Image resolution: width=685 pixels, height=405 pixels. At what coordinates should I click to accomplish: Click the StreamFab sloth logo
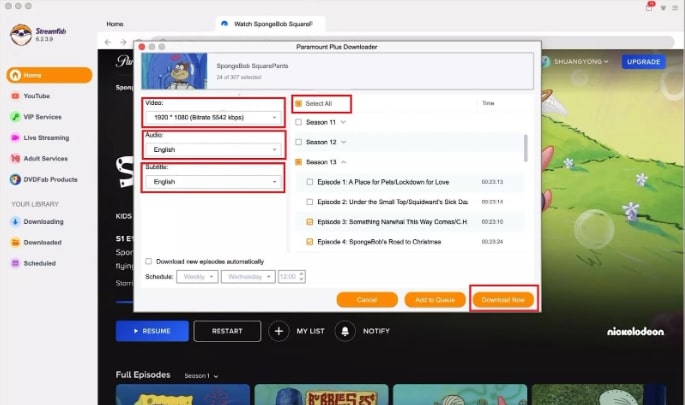point(21,35)
